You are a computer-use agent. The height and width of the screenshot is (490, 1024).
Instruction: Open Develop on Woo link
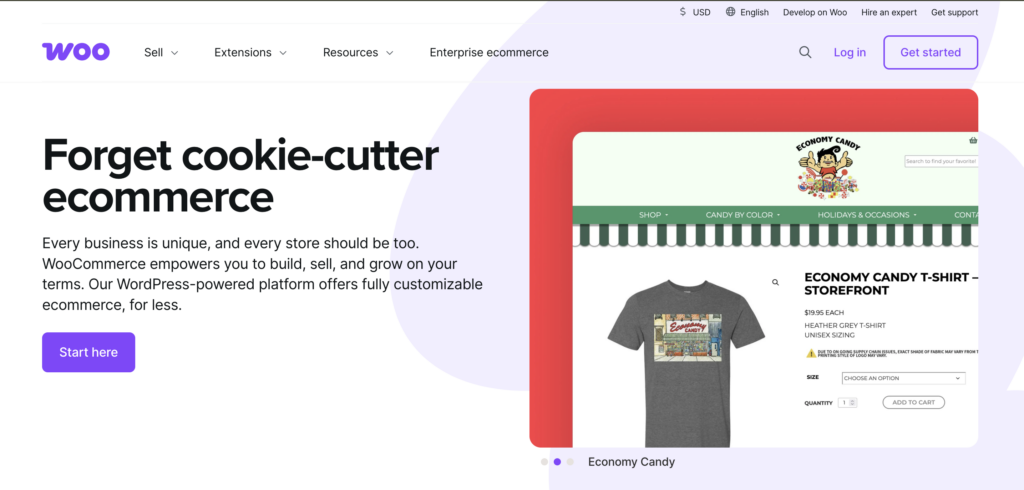[x=815, y=12]
